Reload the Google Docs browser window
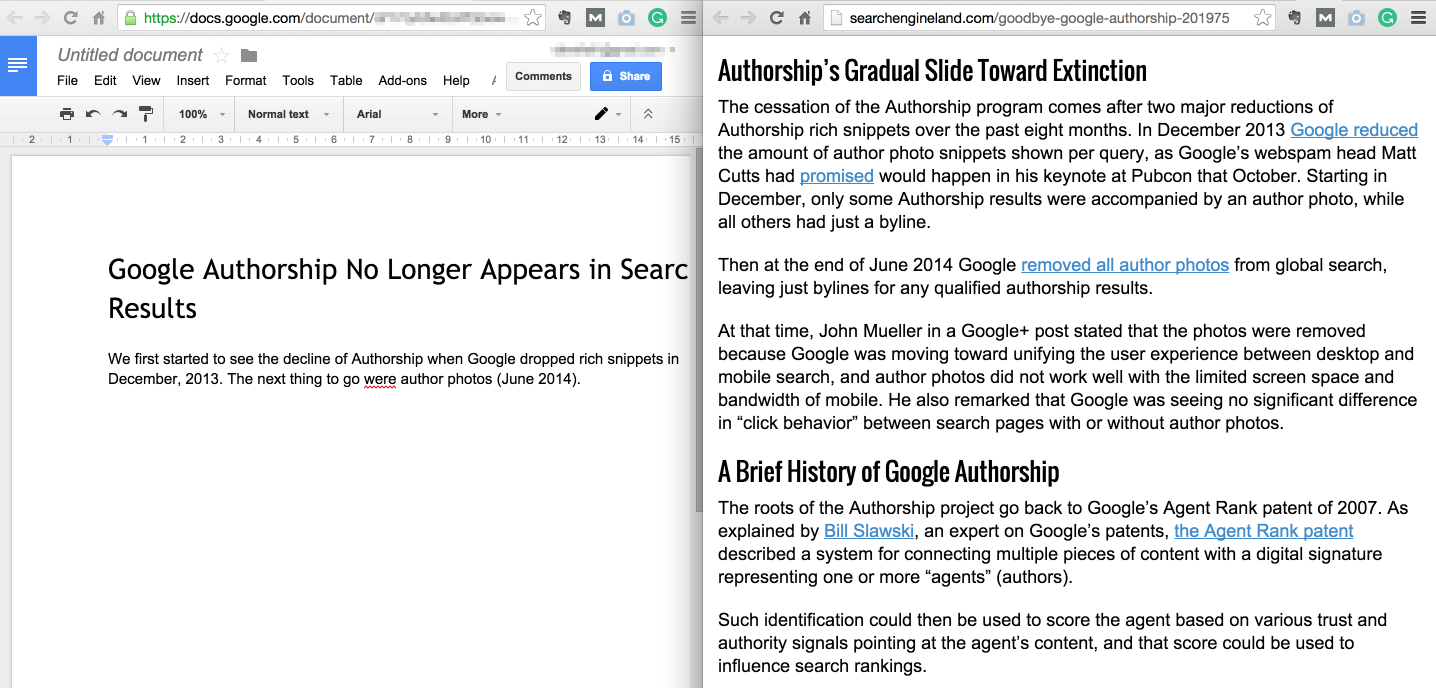Image resolution: width=1436 pixels, height=688 pixels. 70,18
